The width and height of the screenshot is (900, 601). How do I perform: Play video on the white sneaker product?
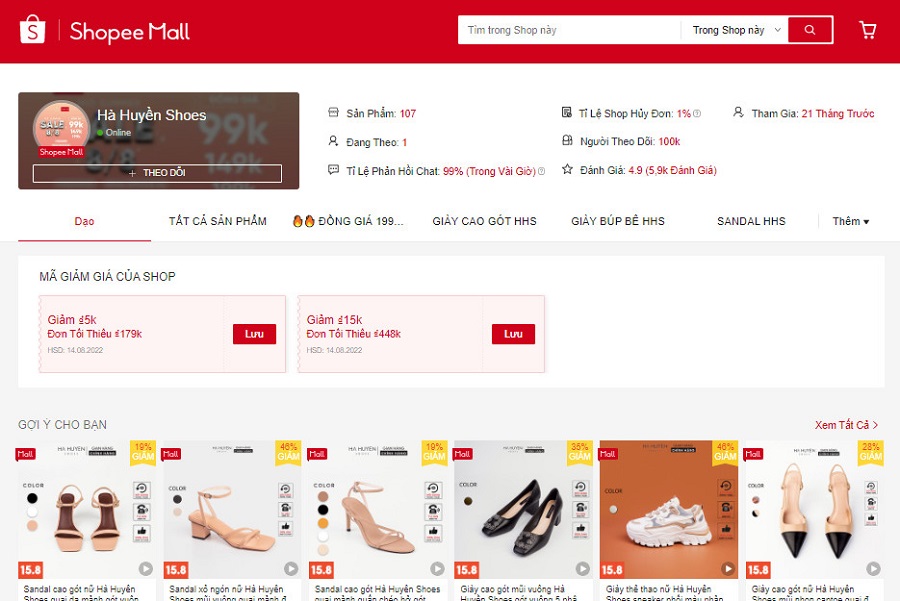728,568
